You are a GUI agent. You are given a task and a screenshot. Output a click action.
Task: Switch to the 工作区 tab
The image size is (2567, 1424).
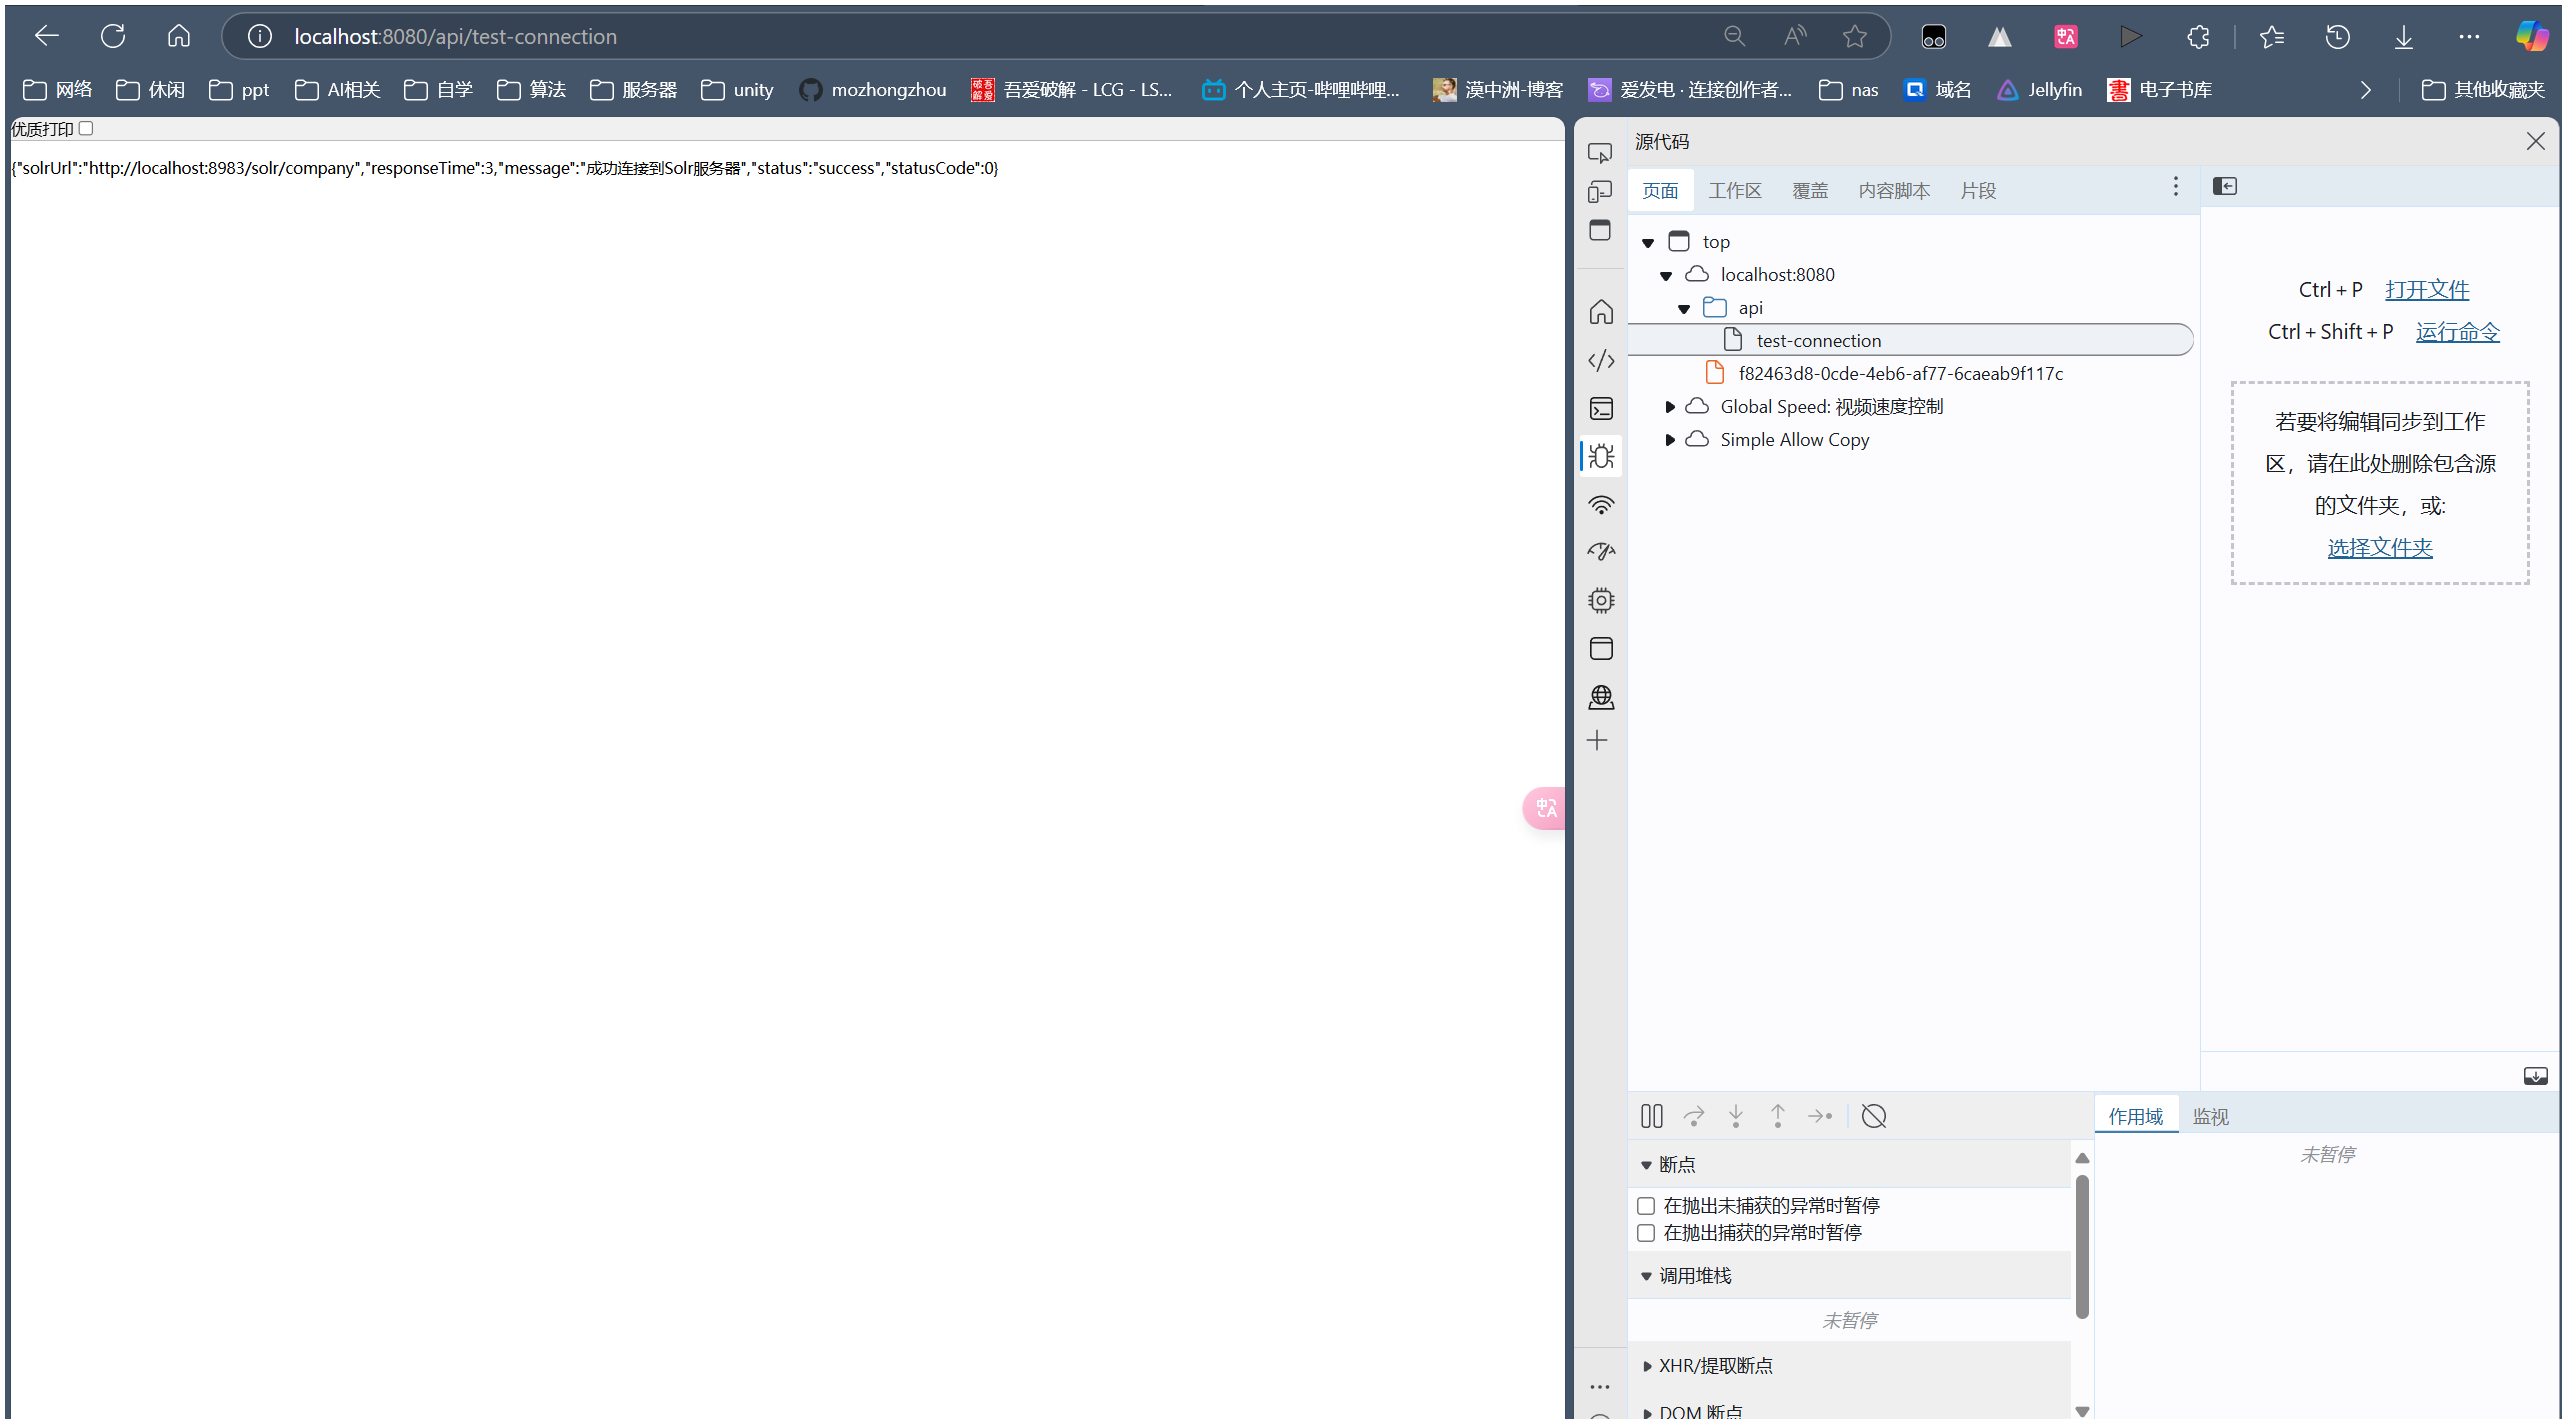coord(1734,191)
